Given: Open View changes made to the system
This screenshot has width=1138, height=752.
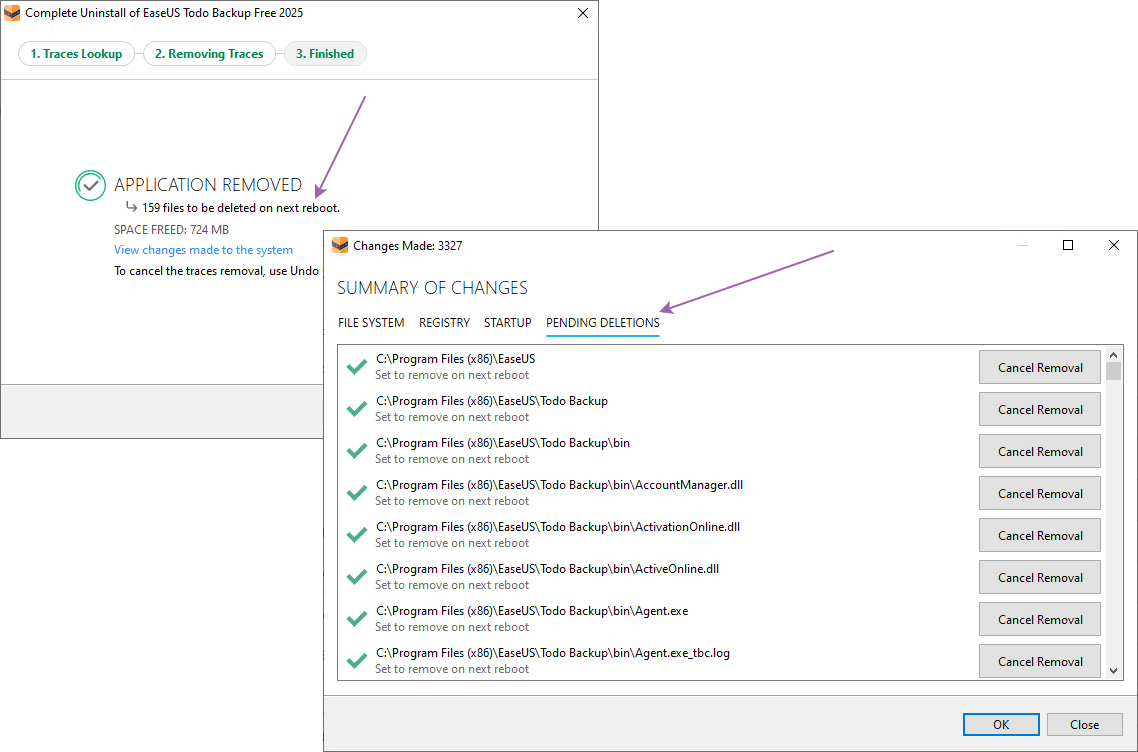Looking at the screenshot, I should (x=203, y=250).
